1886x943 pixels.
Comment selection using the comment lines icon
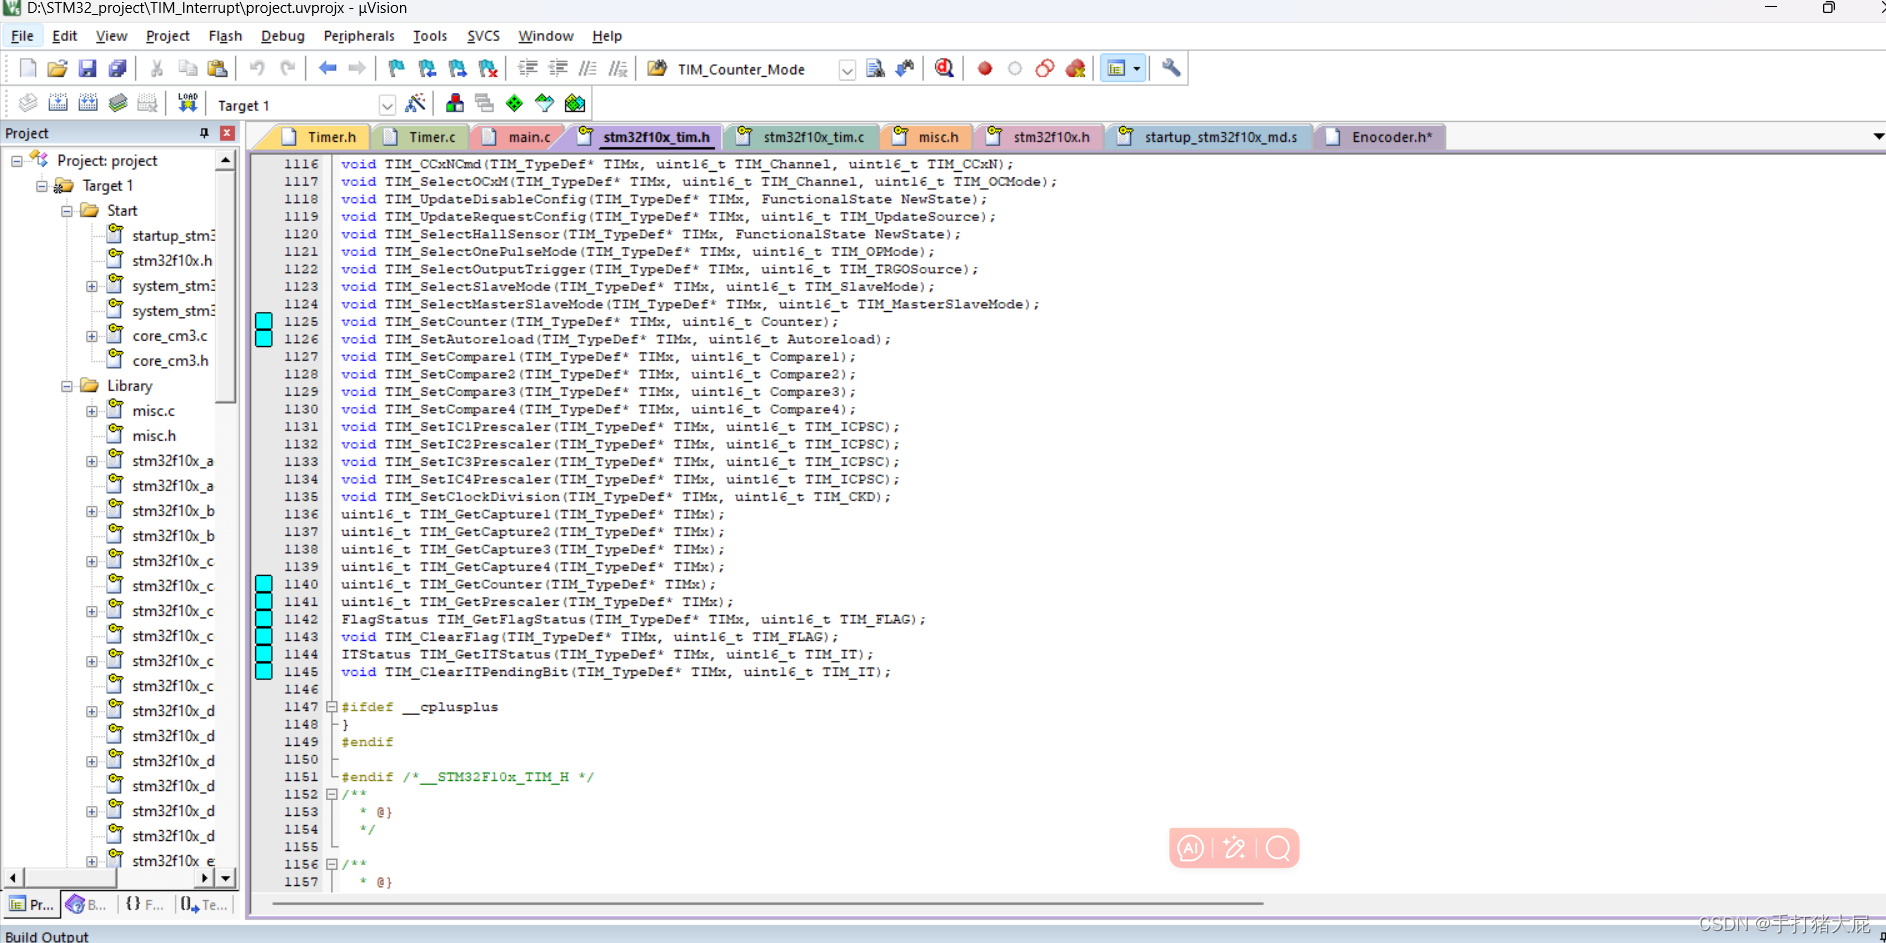588,68
